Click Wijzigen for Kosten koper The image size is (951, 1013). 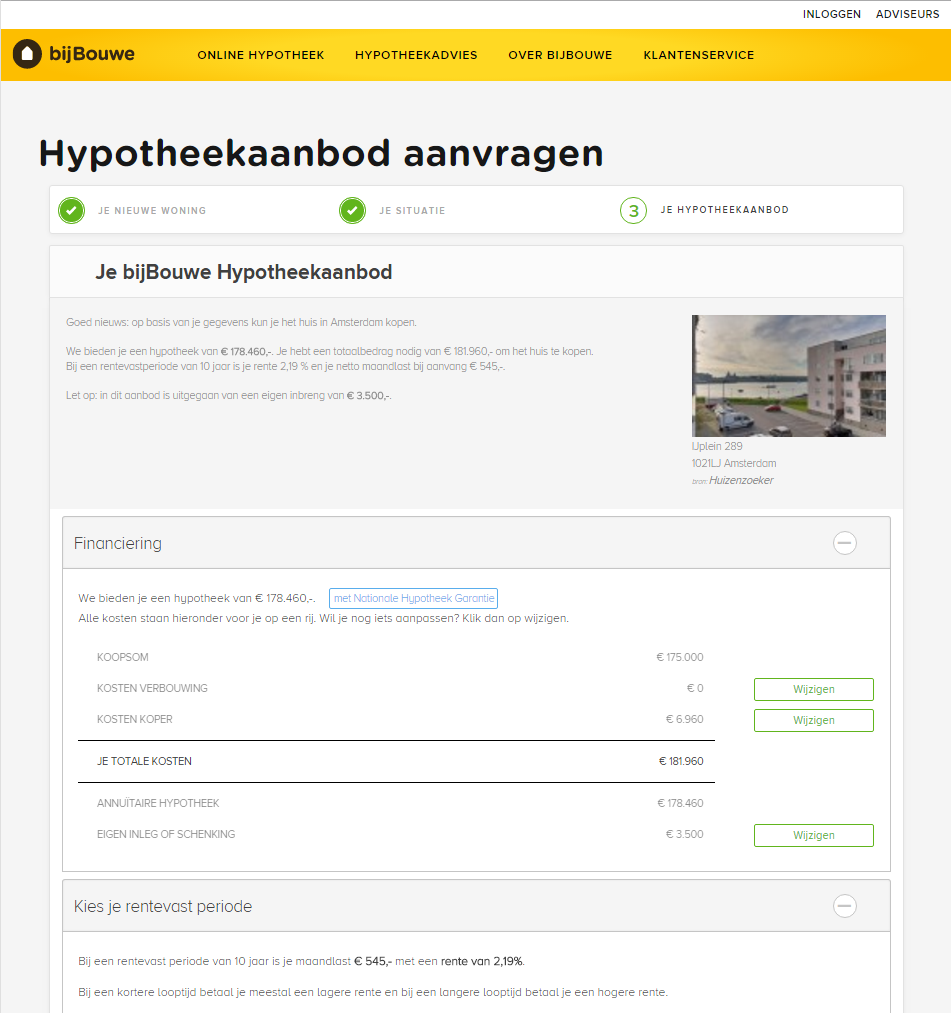814,720
